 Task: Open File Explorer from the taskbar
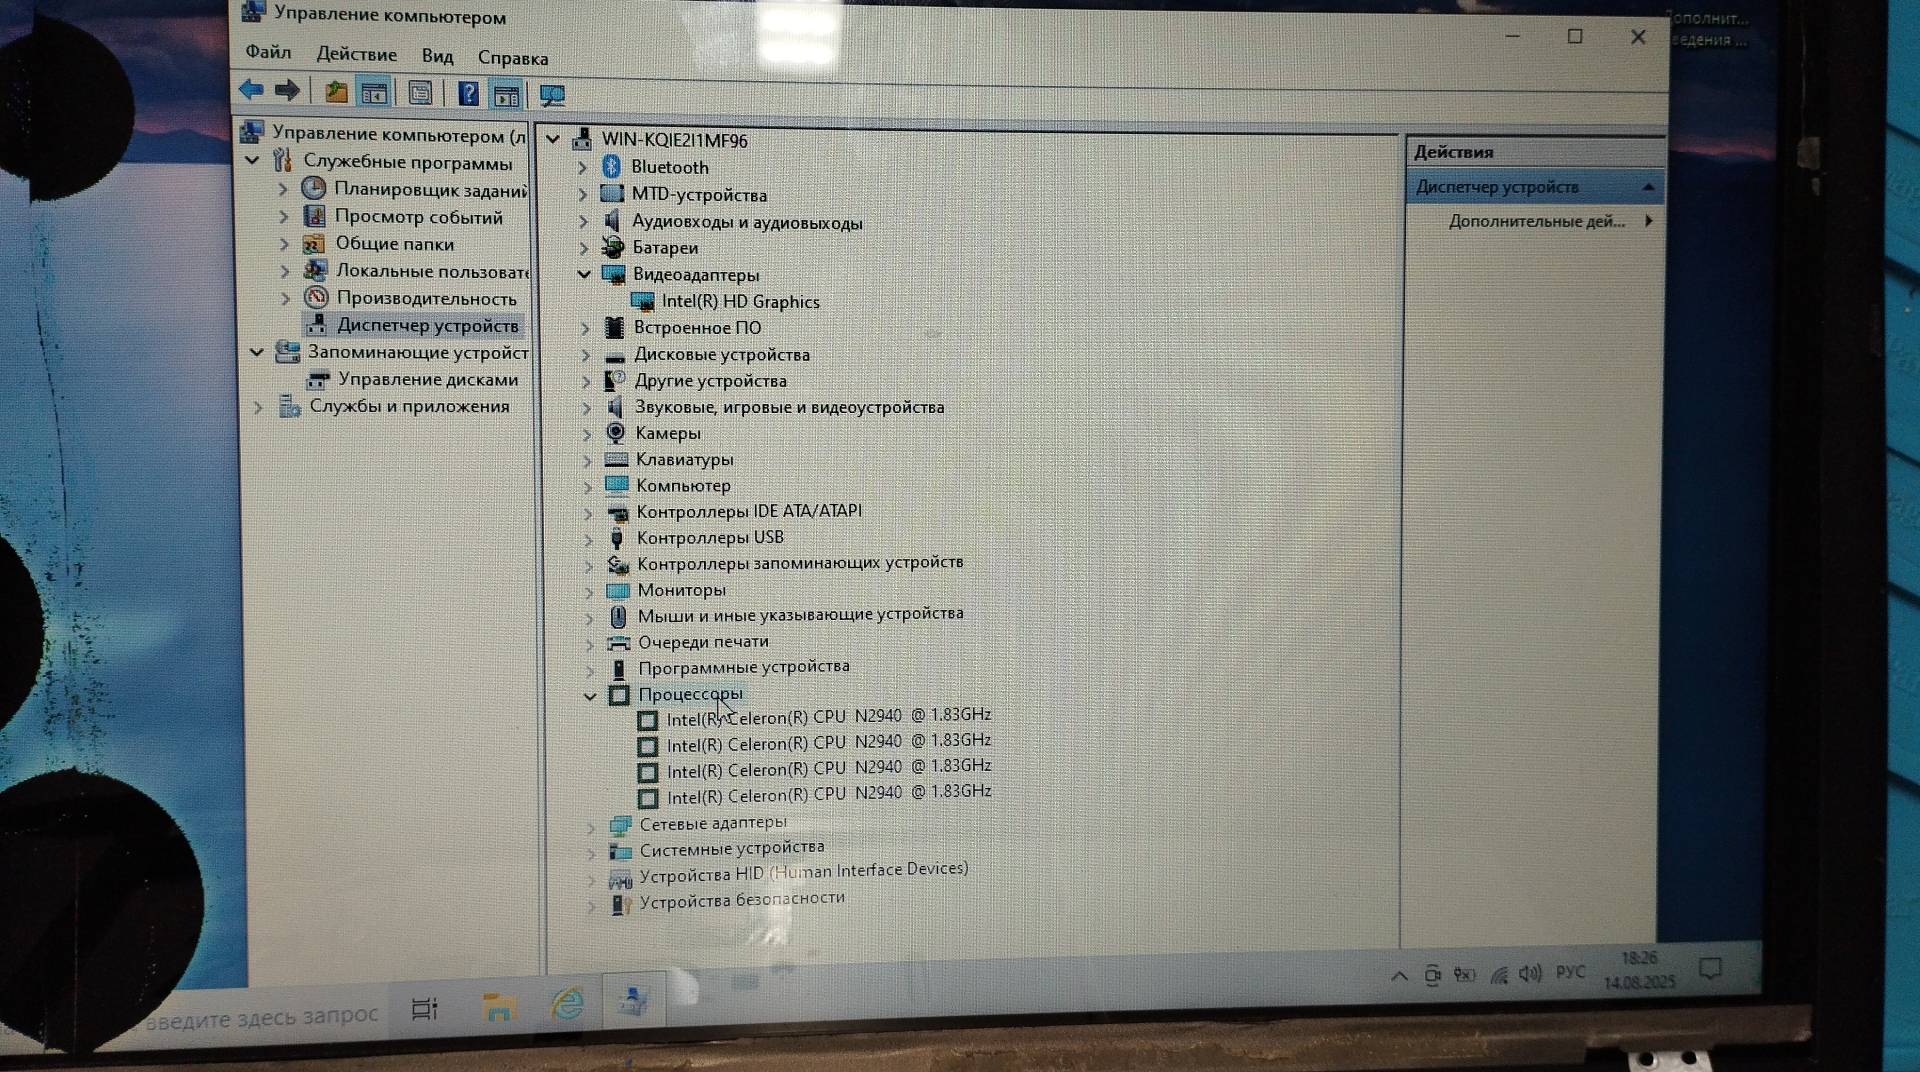(x=498, y=1007)
